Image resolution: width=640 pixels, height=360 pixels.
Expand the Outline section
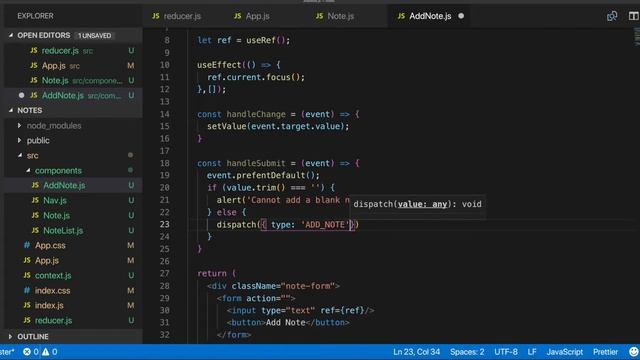[11, 336]
